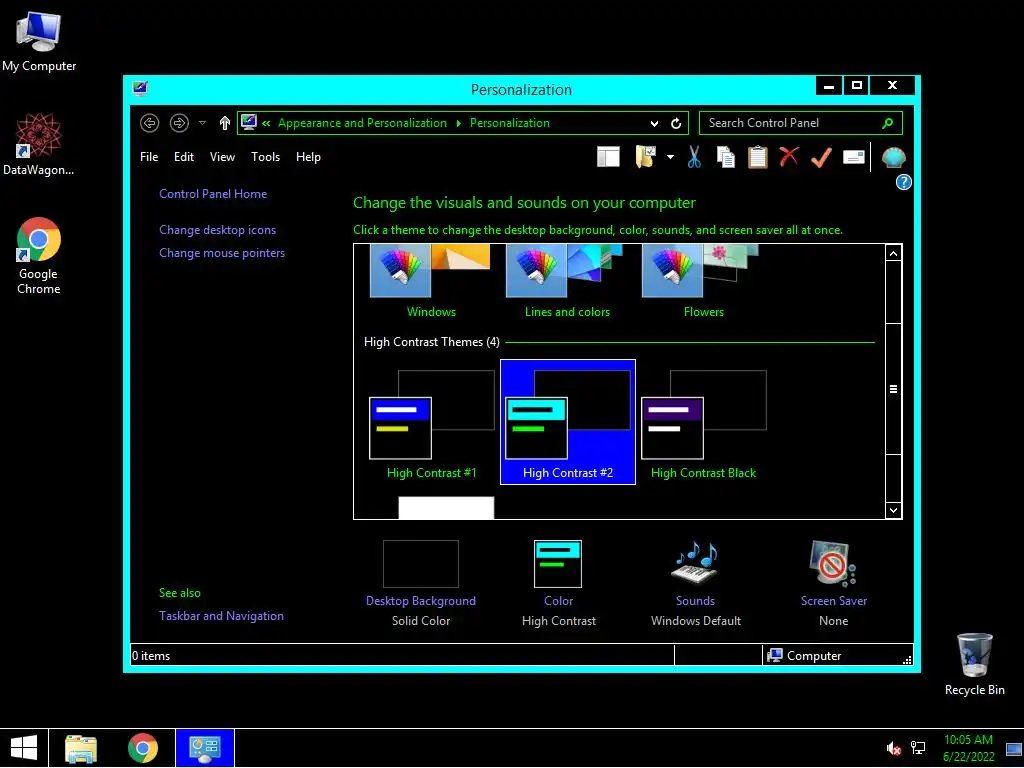The width and height of the screenshot is (1024, 768).
Task: Click the '0 items' status bar text
Action: [151, 656]
